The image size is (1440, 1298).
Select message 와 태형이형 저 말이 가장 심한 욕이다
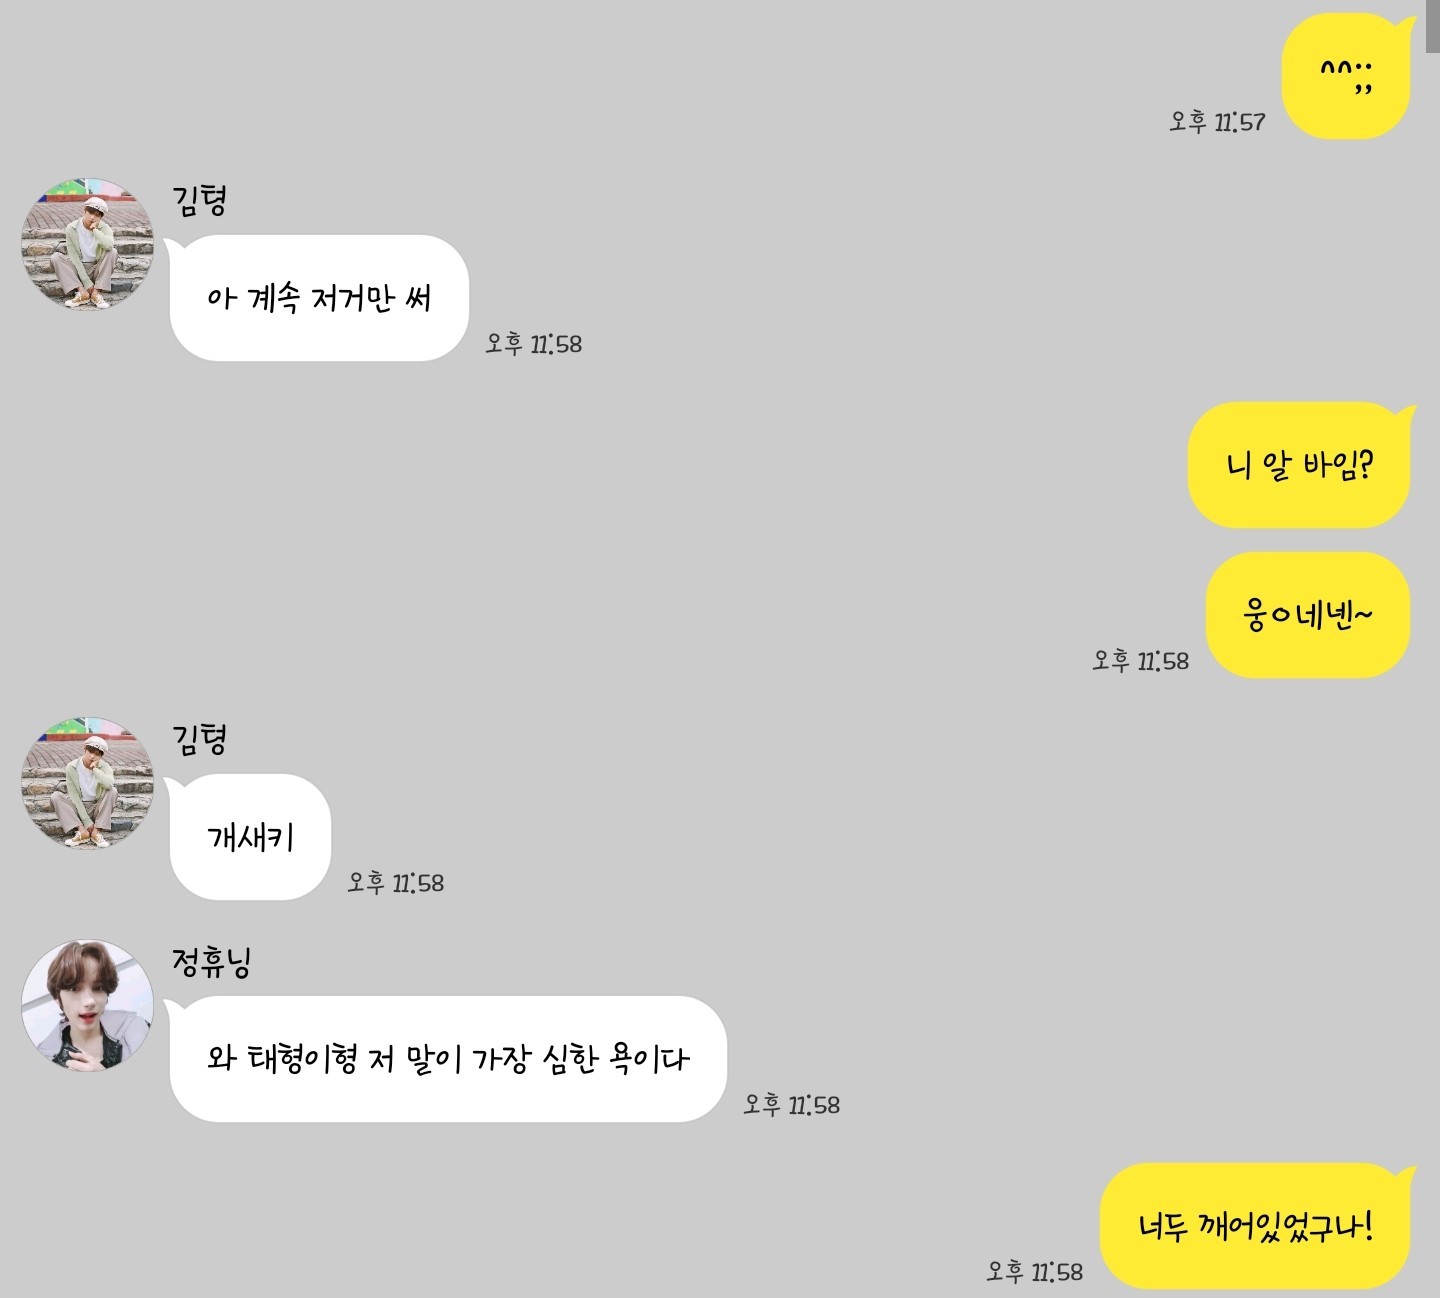pyautogui.click(x=448, y=1059)
